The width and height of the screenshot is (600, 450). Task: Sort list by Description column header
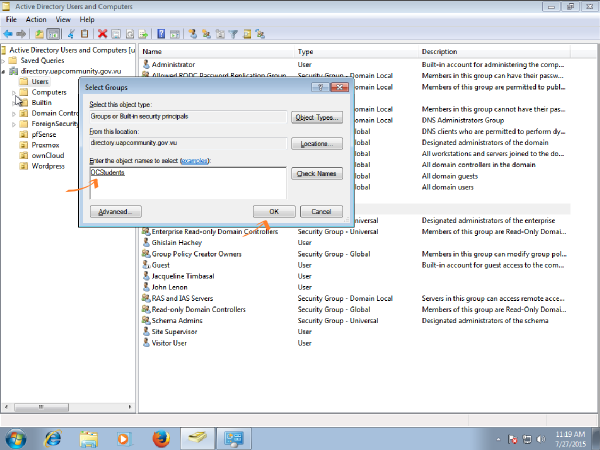[495, 52]
